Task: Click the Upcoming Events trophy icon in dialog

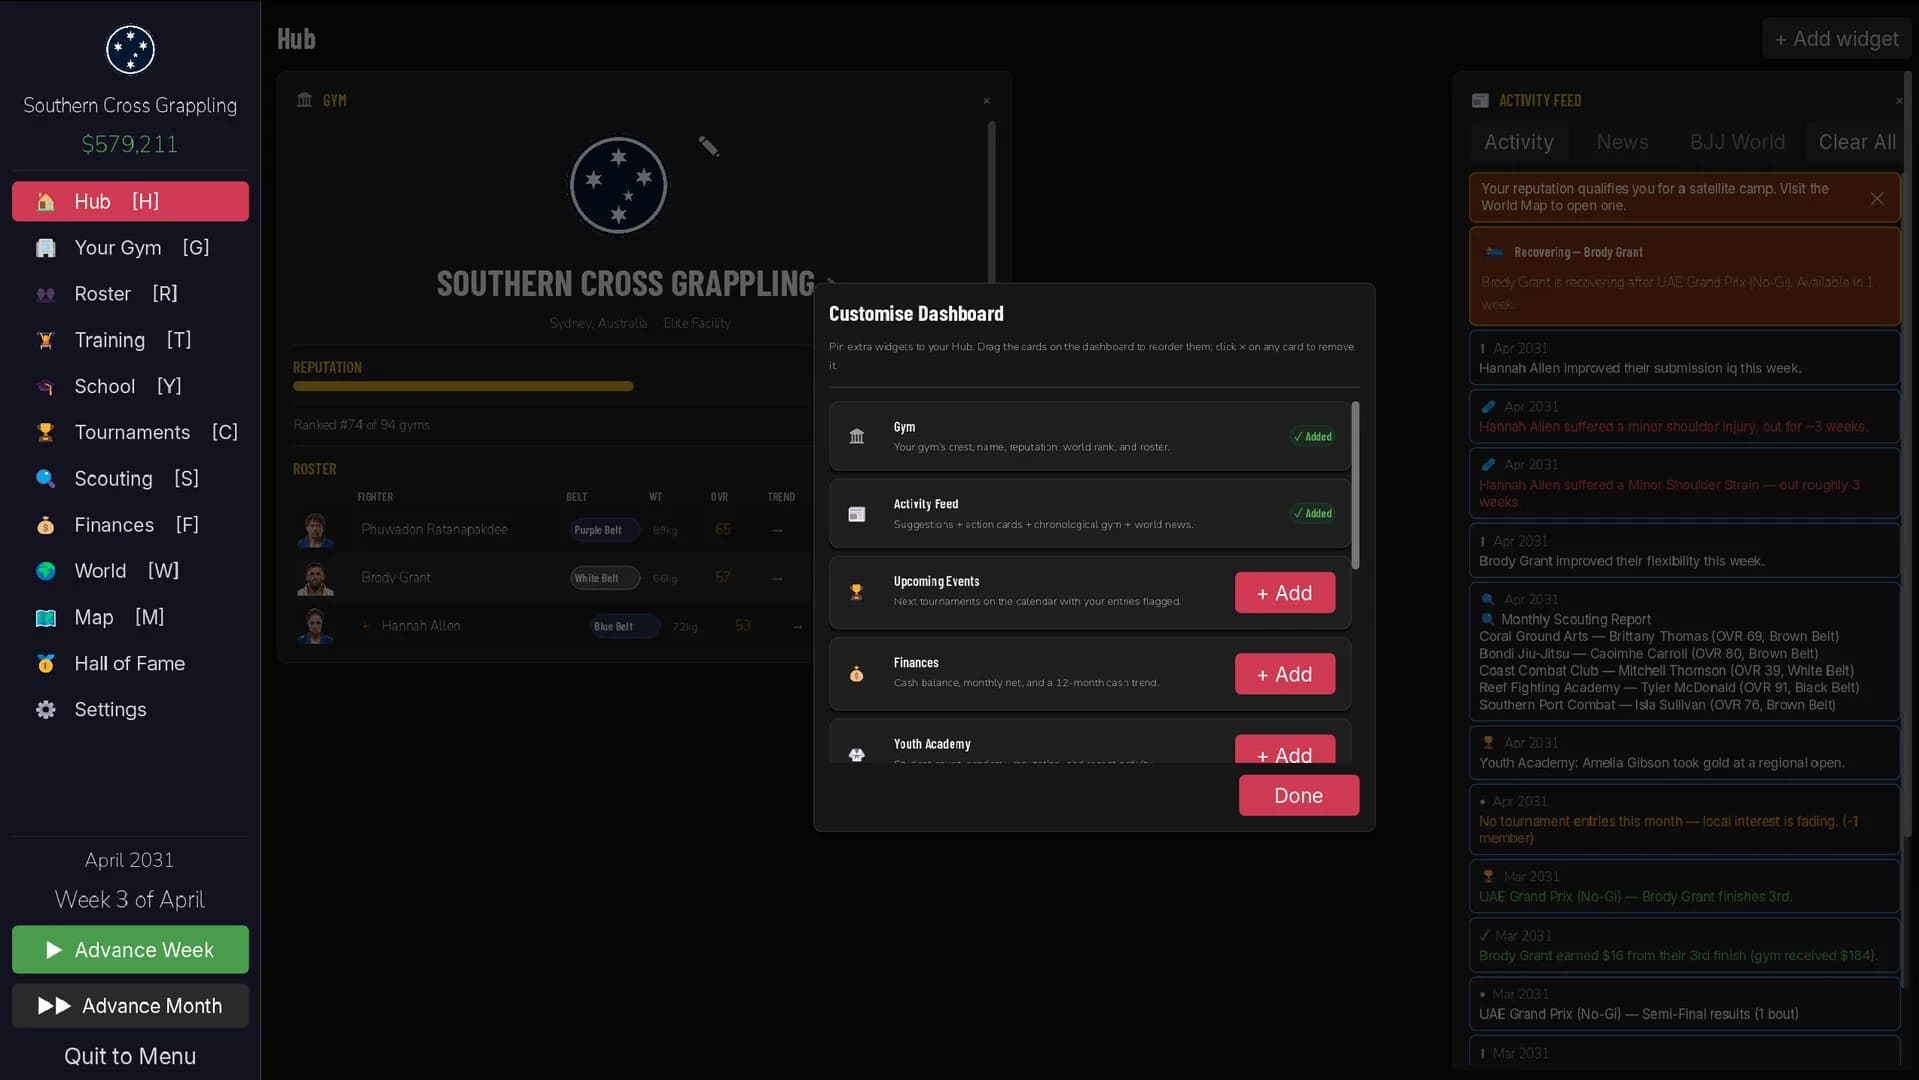Action: [x=856, y=592]
